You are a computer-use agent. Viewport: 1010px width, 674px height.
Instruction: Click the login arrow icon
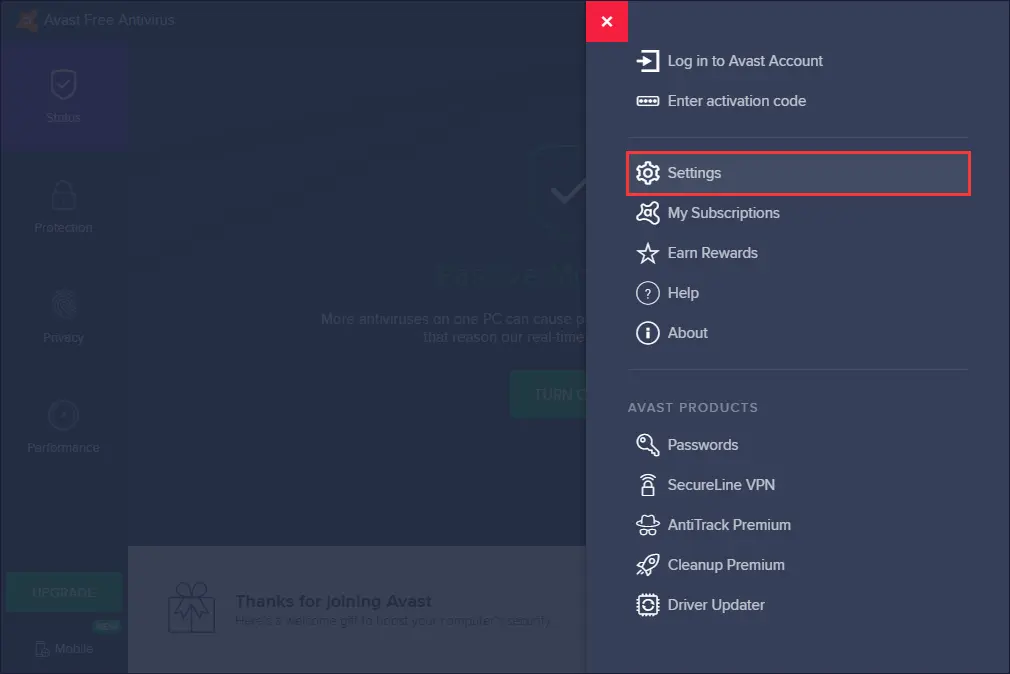click(x=647, y=61)
